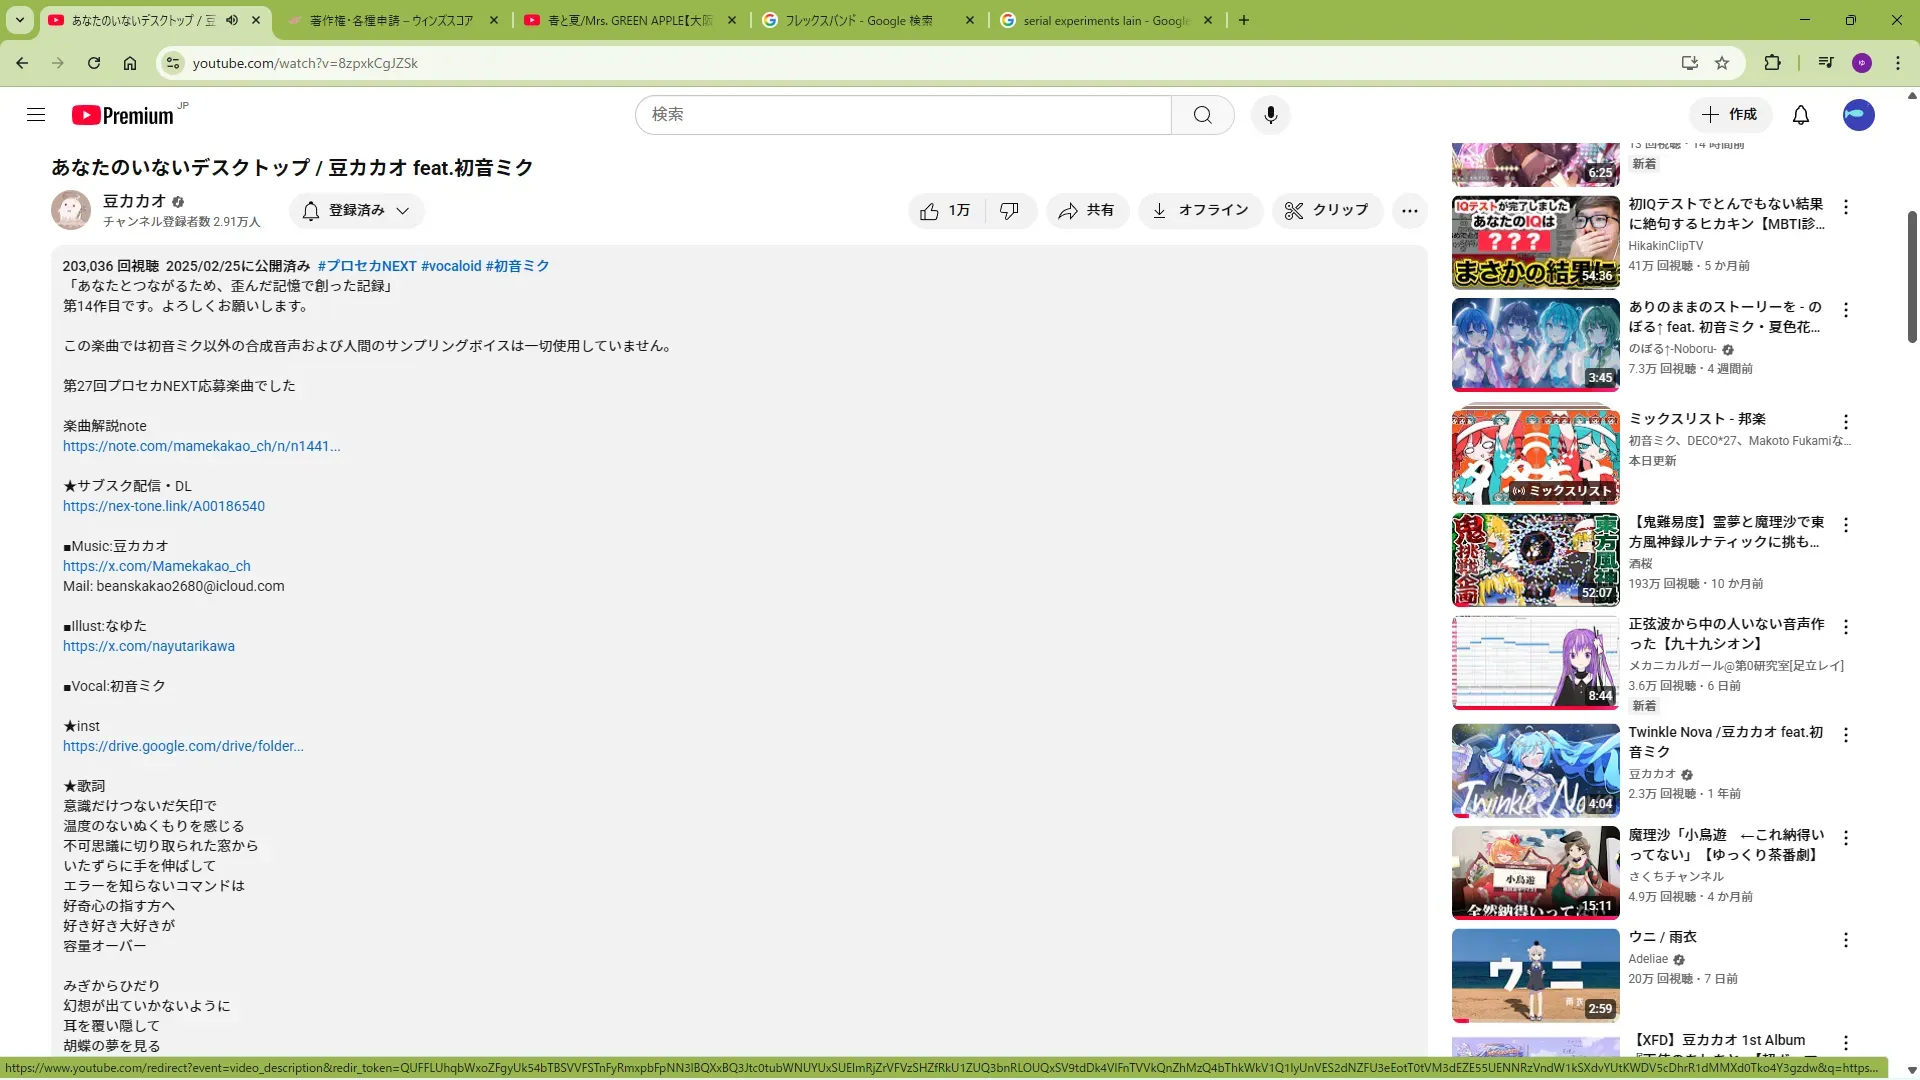The image size is (1920, 1080).
Task: Open the three-dot more actions button beside clip
Action: [1409, 211]
